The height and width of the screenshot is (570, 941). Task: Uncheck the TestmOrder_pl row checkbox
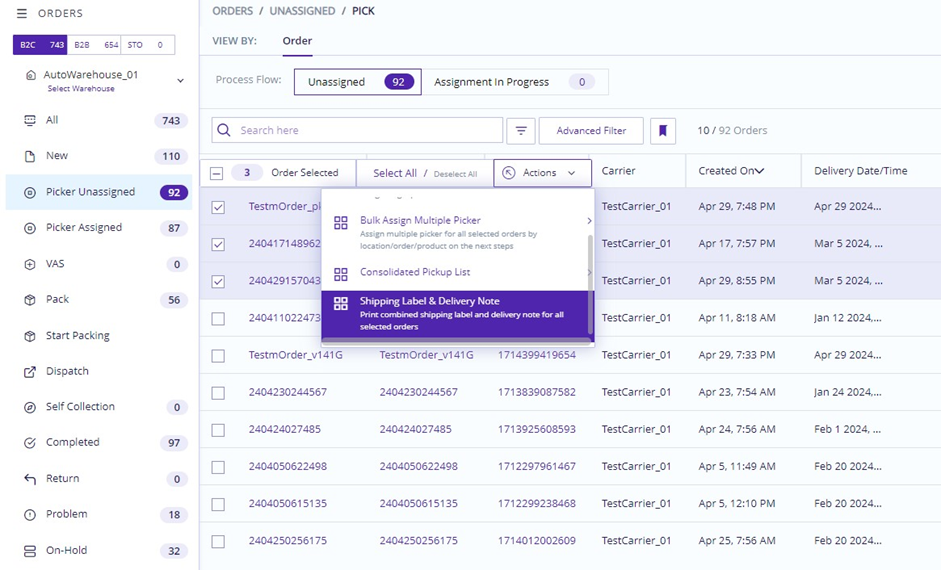[218, 208]
